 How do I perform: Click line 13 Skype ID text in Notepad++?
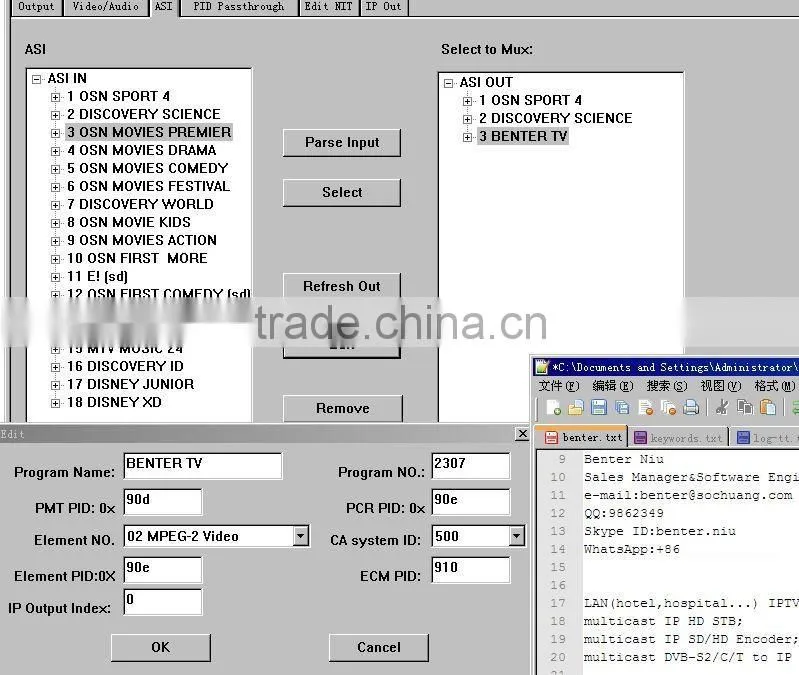pos(660,531)
